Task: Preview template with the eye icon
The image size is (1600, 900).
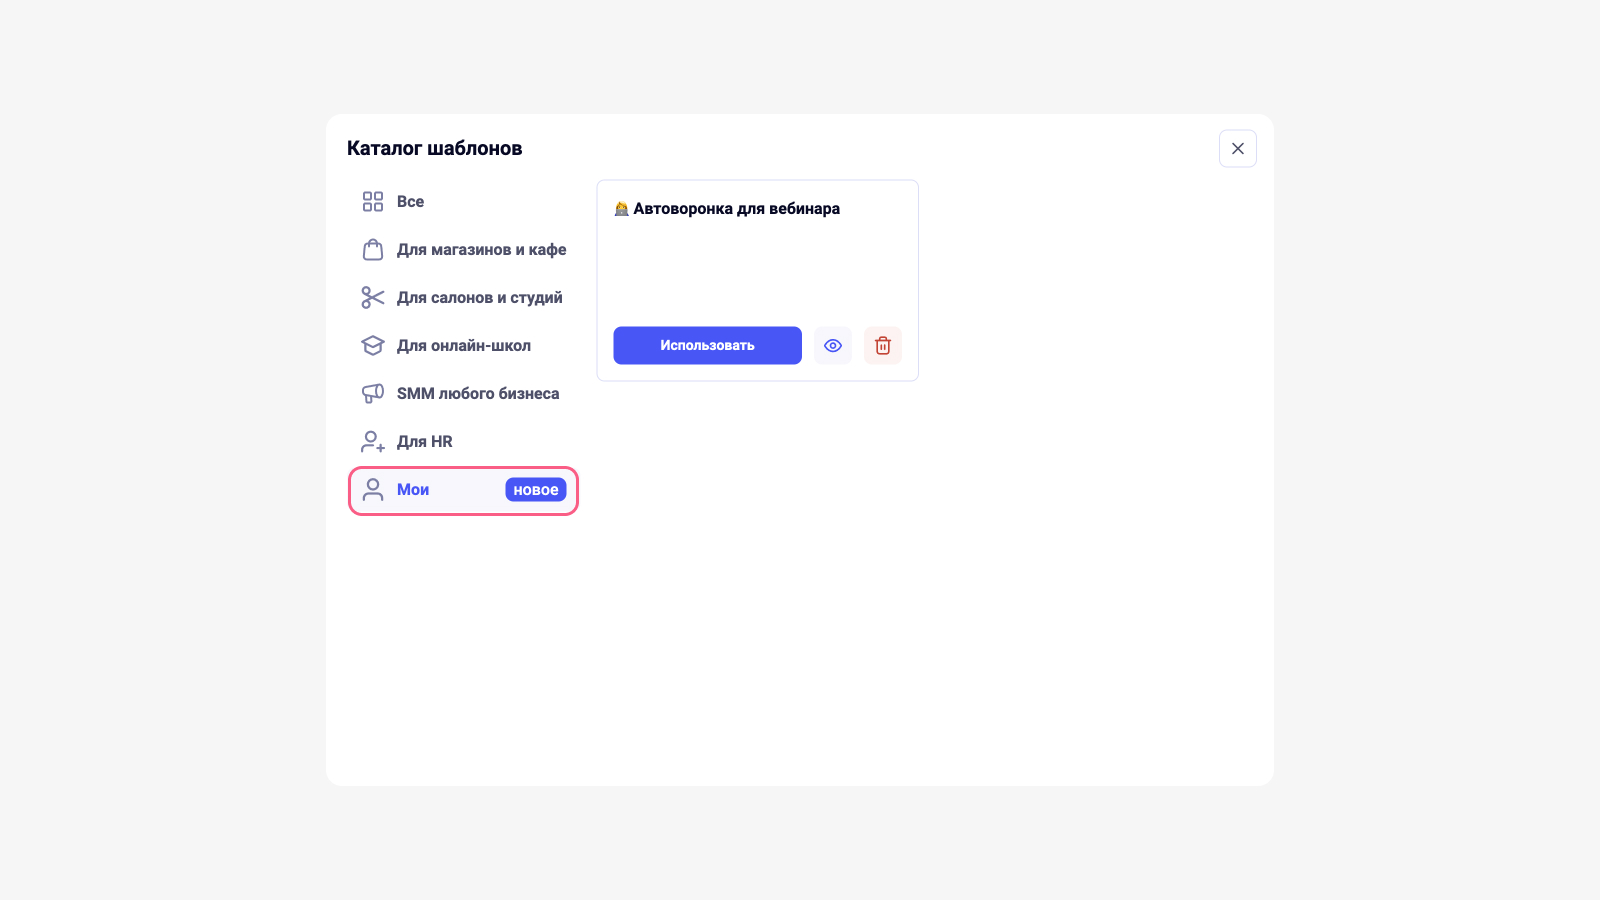Action: pos(833,346)
